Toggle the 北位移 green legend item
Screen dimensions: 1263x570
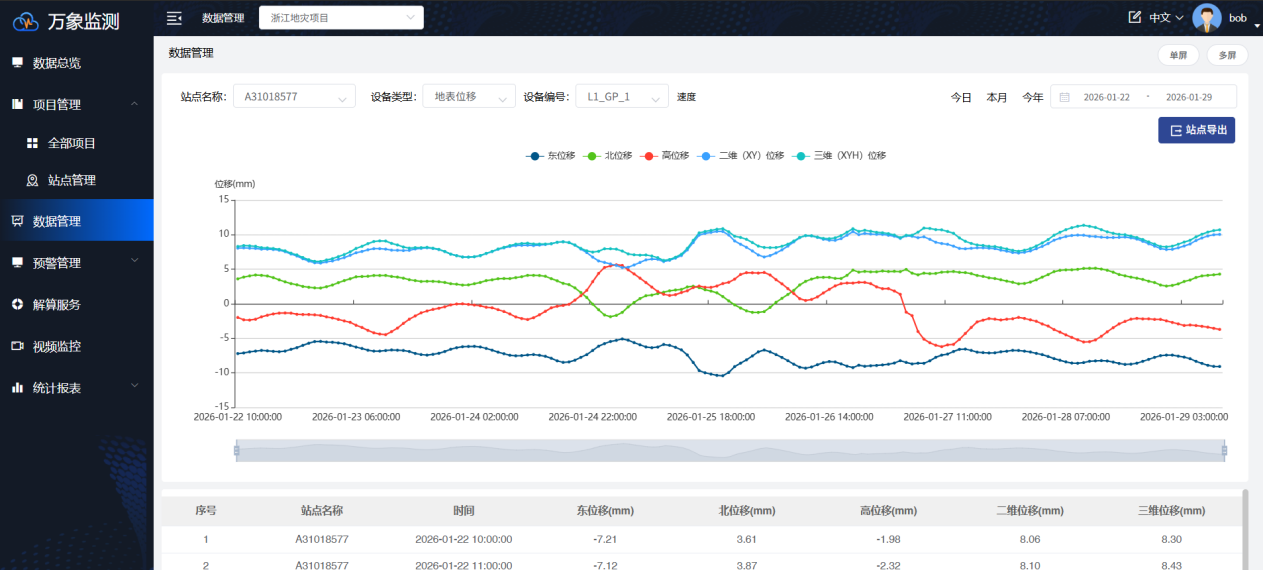point(608,156)
